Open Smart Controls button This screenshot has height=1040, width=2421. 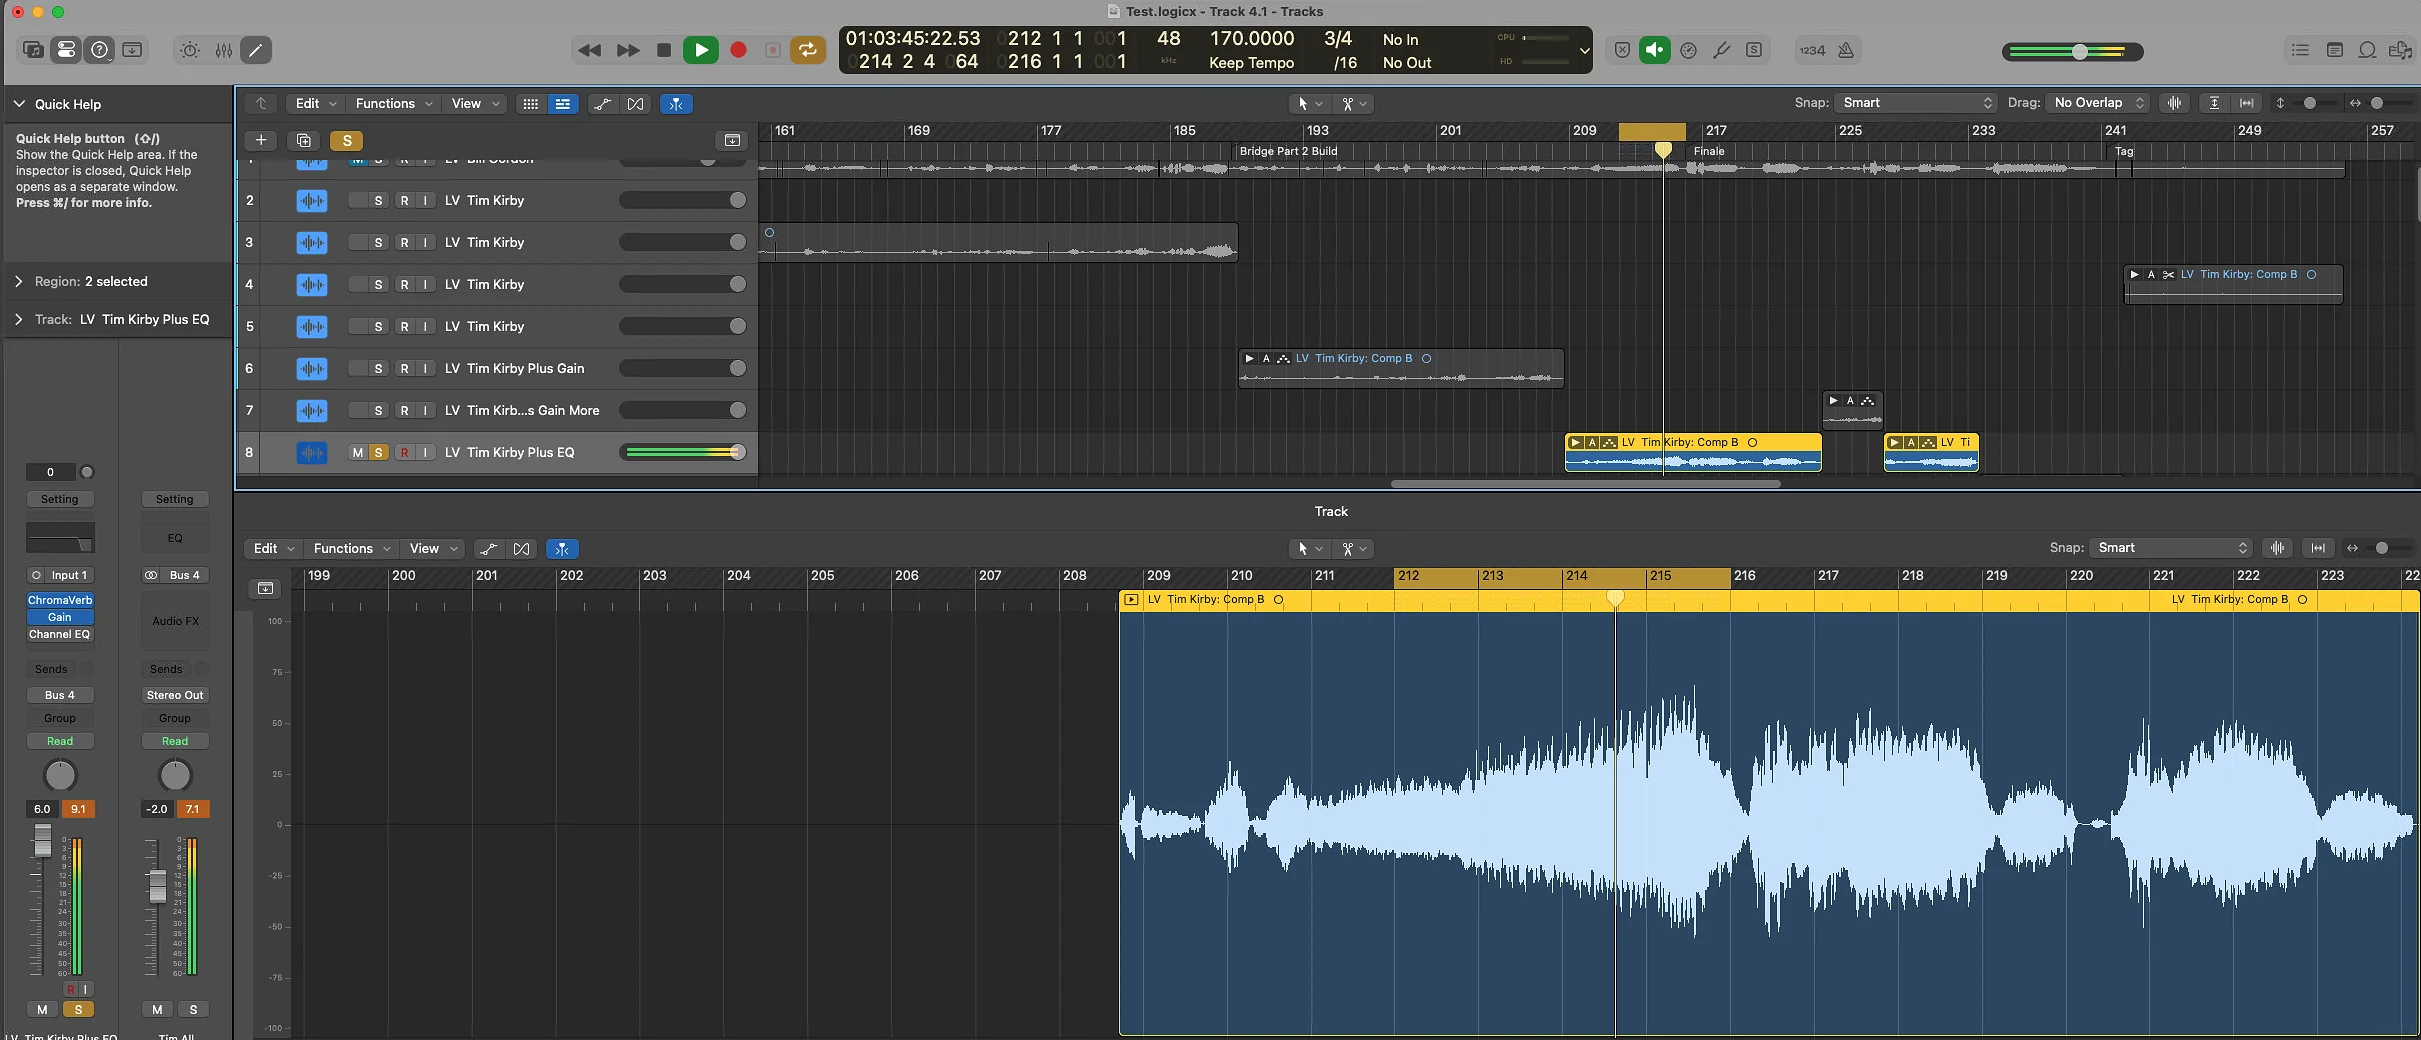[190, 50]
